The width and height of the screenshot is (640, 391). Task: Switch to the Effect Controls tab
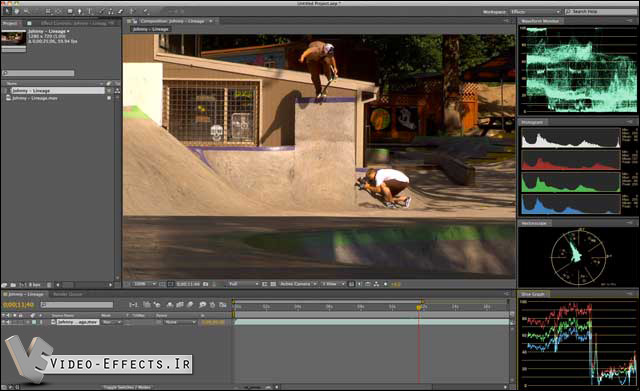[x=73, y=23]
